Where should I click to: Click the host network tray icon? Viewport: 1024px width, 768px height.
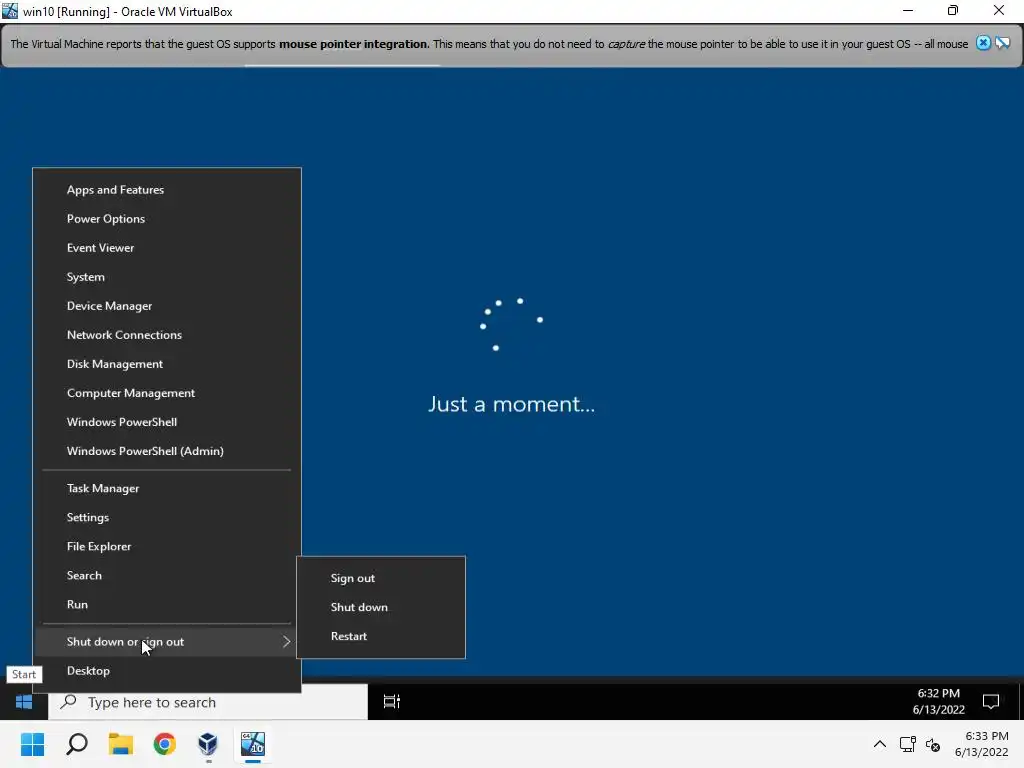click(907, 744)
